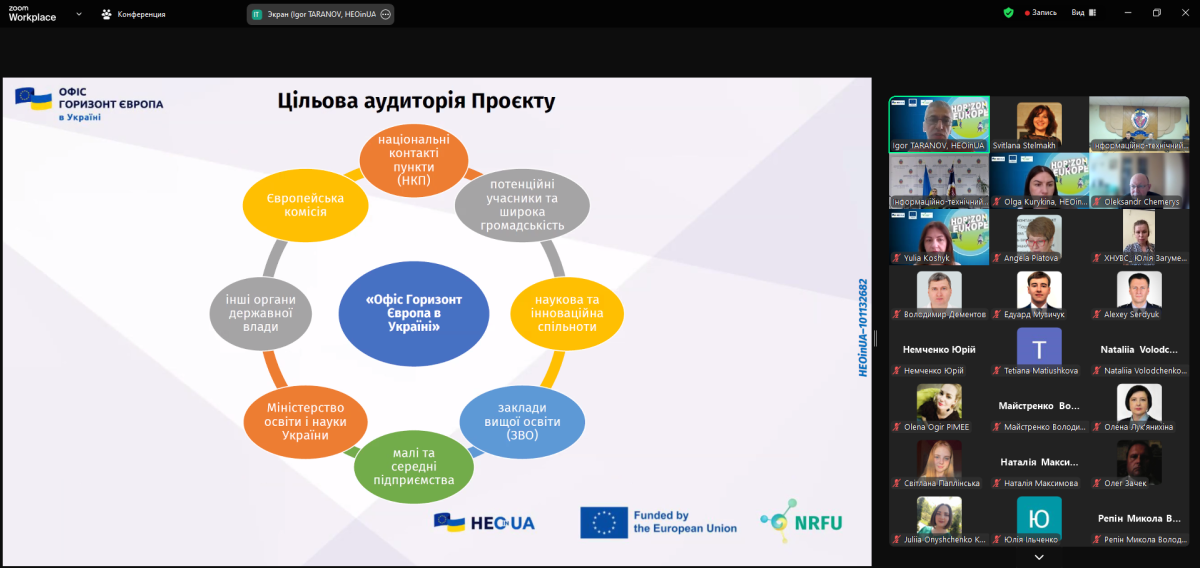Select Юлія Ільченко's avatar tile
The image size is (1200, 568).
pyautogui.click(x=1039, y=516)
